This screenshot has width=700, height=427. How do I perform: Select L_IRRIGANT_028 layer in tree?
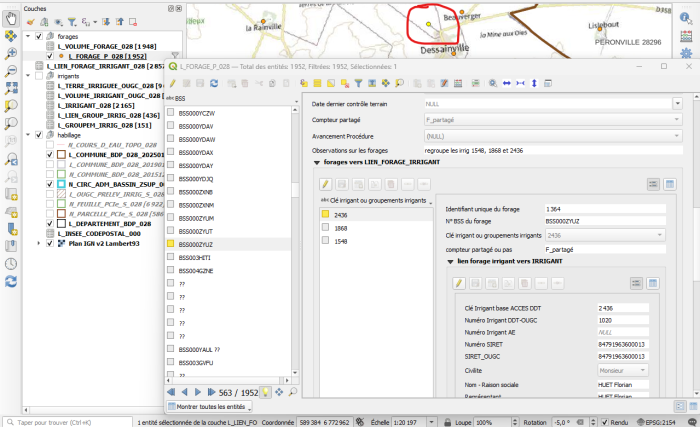(x=89, y=105)
